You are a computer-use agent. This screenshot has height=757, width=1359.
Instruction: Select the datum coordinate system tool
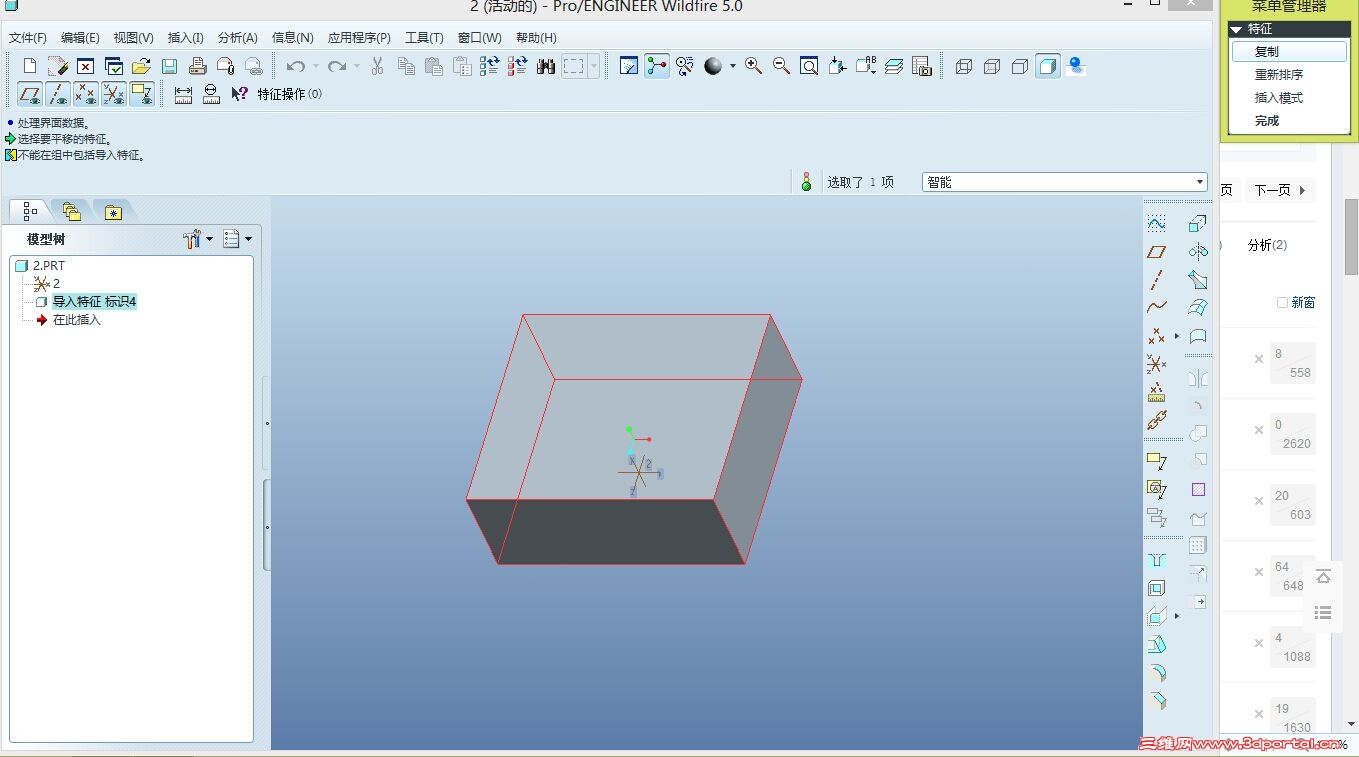point(1157,363)
